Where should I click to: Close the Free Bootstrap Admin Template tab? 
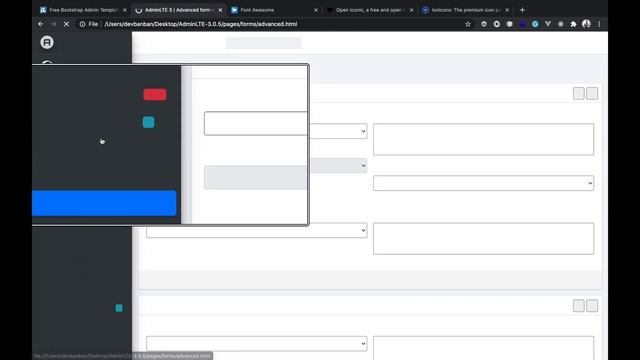point(124,10)
